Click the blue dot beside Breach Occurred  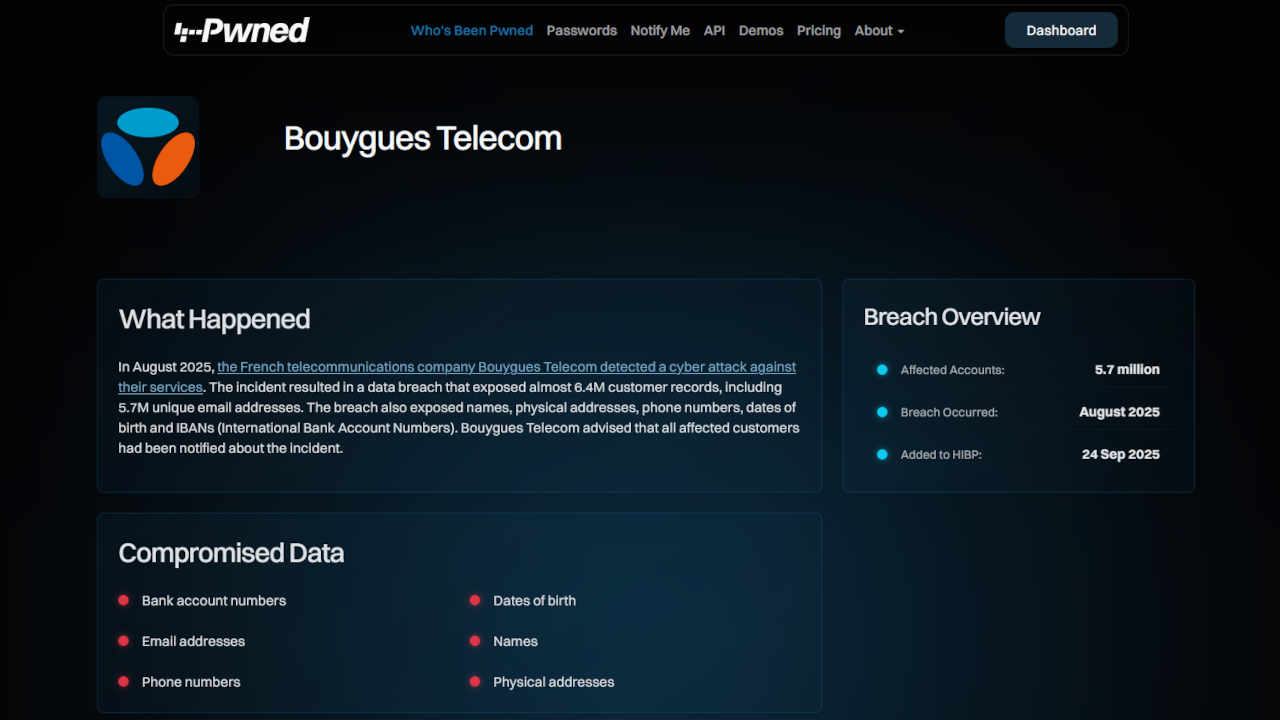pos(882,412)
